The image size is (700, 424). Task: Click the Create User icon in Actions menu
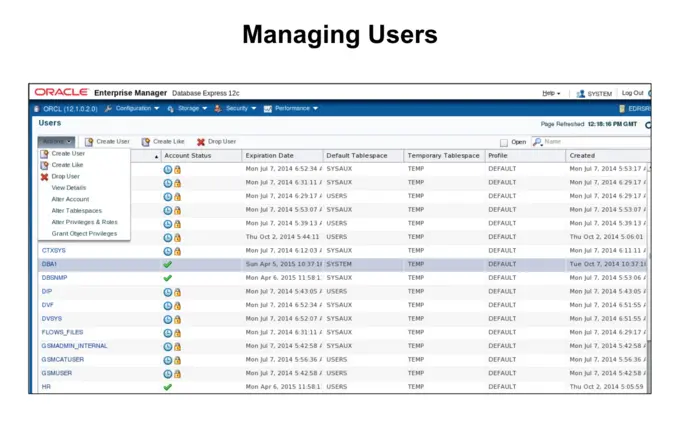[44, 154]
